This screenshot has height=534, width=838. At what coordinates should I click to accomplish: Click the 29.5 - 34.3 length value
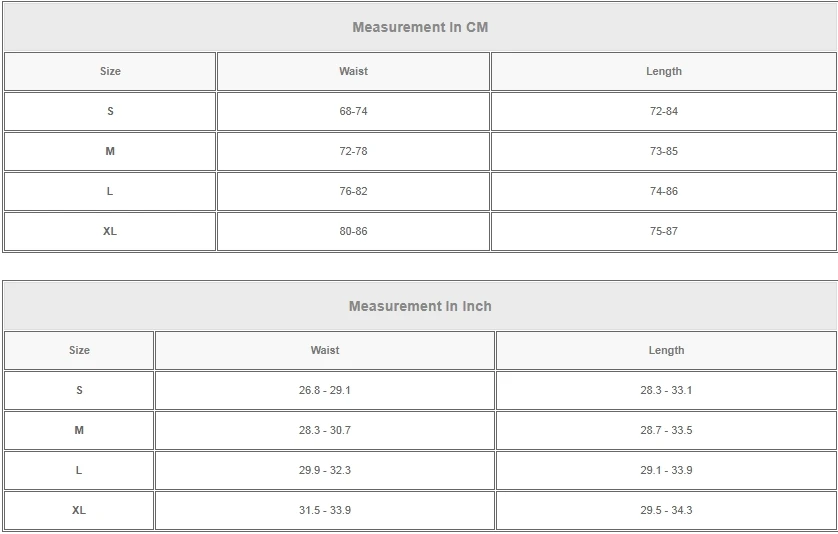(x=666, y=510)
